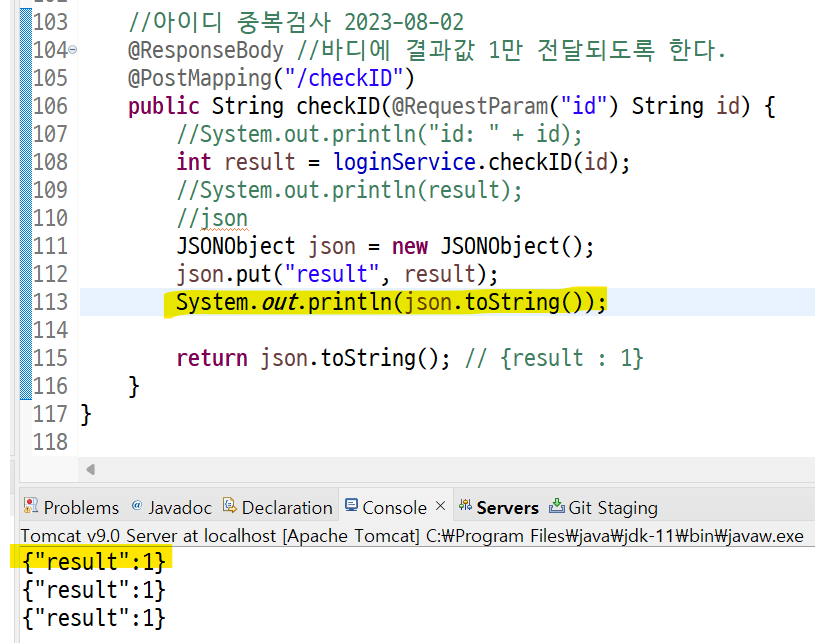Image resolution: width=815 pixels, height=643 pixels.
Task: Click the Console monitor icon
Action: [x=351, y=505]
